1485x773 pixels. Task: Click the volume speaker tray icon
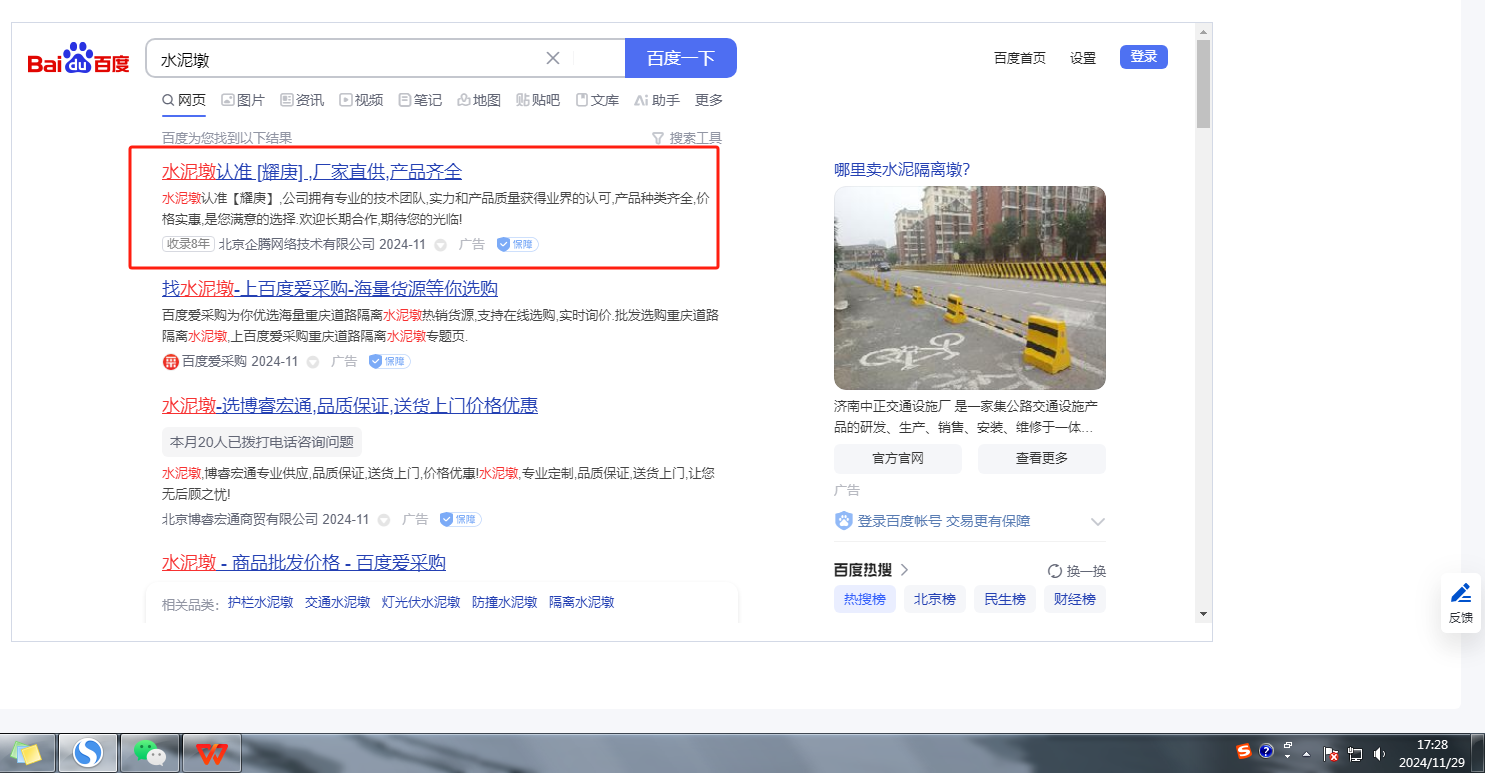pyautogui.click(x=1380, y=753)
